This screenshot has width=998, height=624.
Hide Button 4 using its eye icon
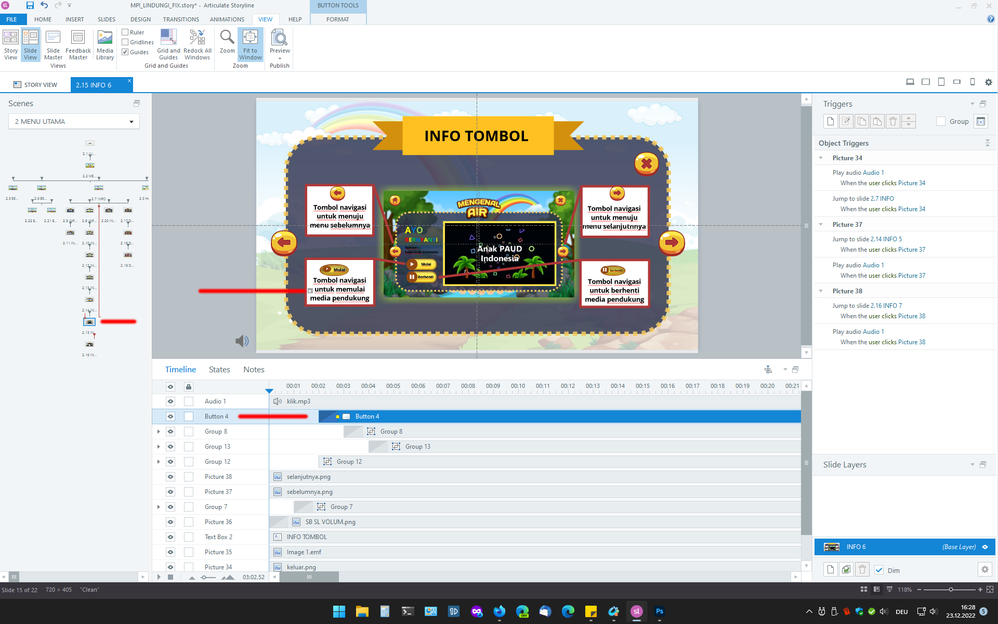click(x=170, y=416)
